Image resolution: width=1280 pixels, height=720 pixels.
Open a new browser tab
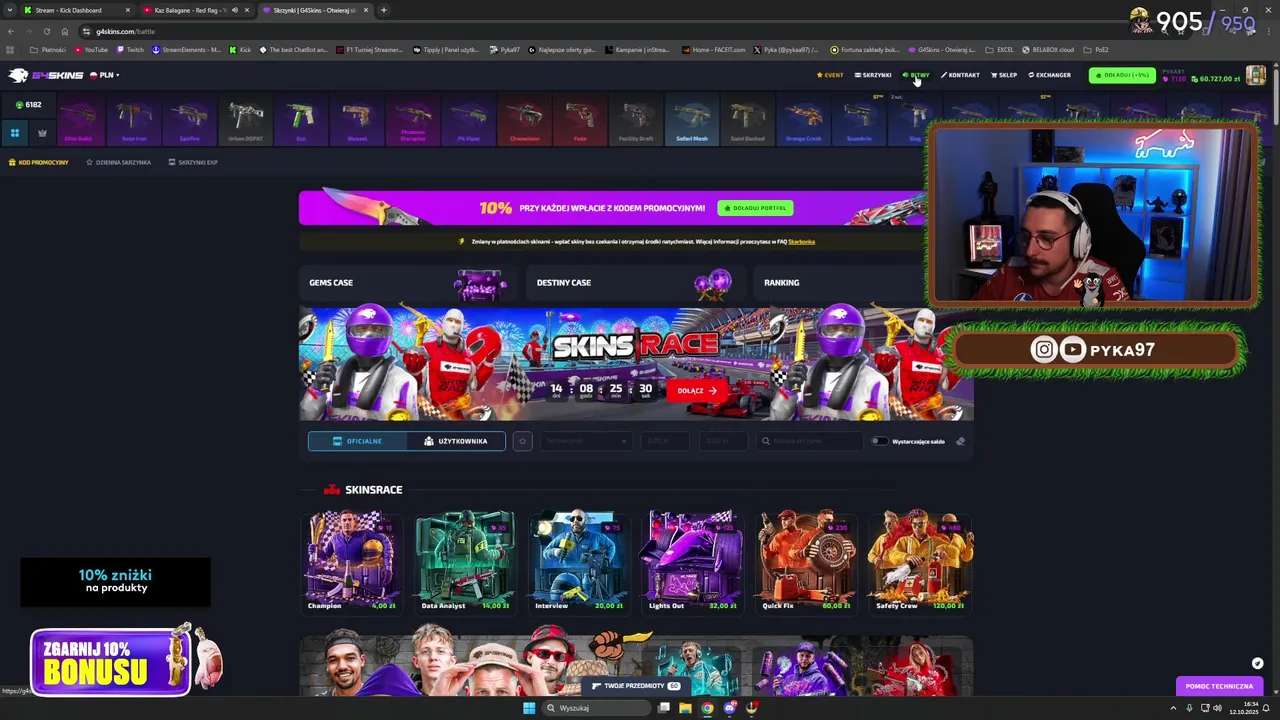point(383,10)
